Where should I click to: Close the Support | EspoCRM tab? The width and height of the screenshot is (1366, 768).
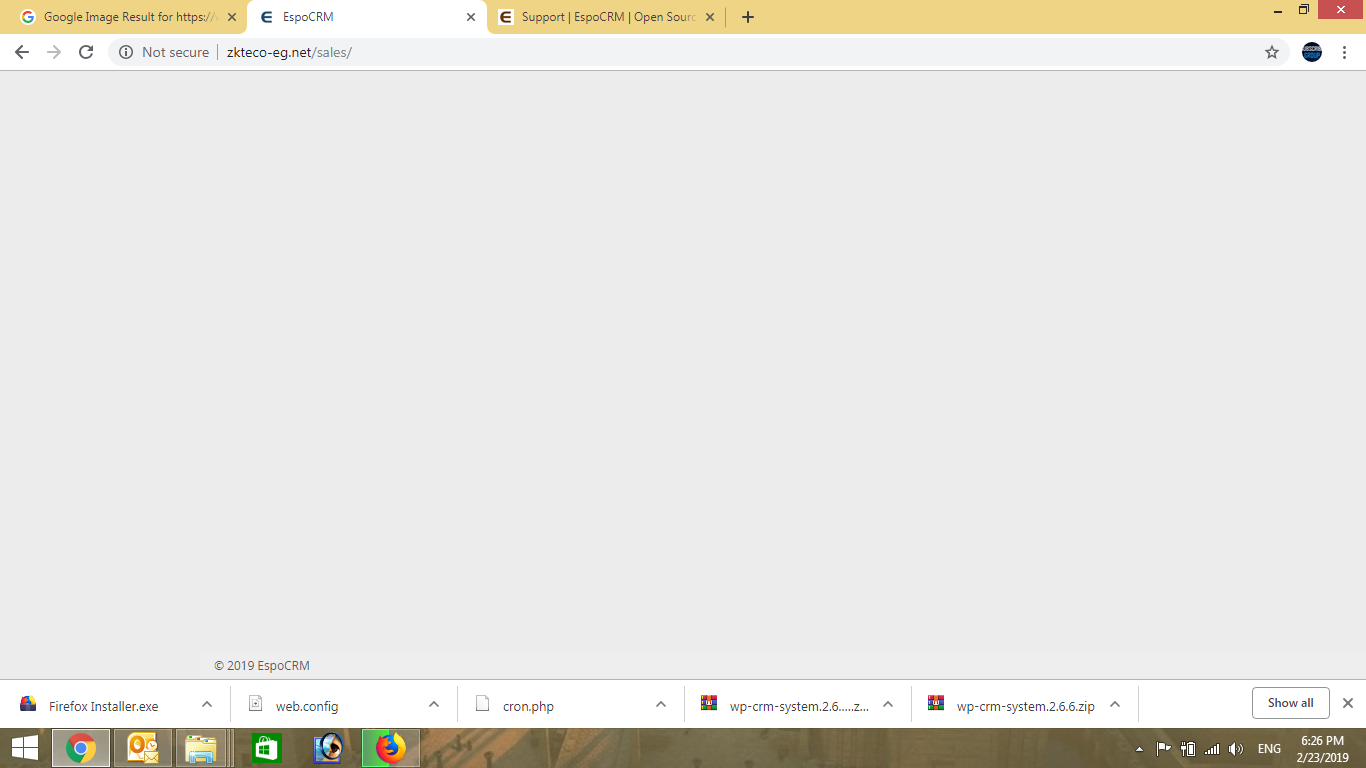pyautogui.click(x=710, y=17)
